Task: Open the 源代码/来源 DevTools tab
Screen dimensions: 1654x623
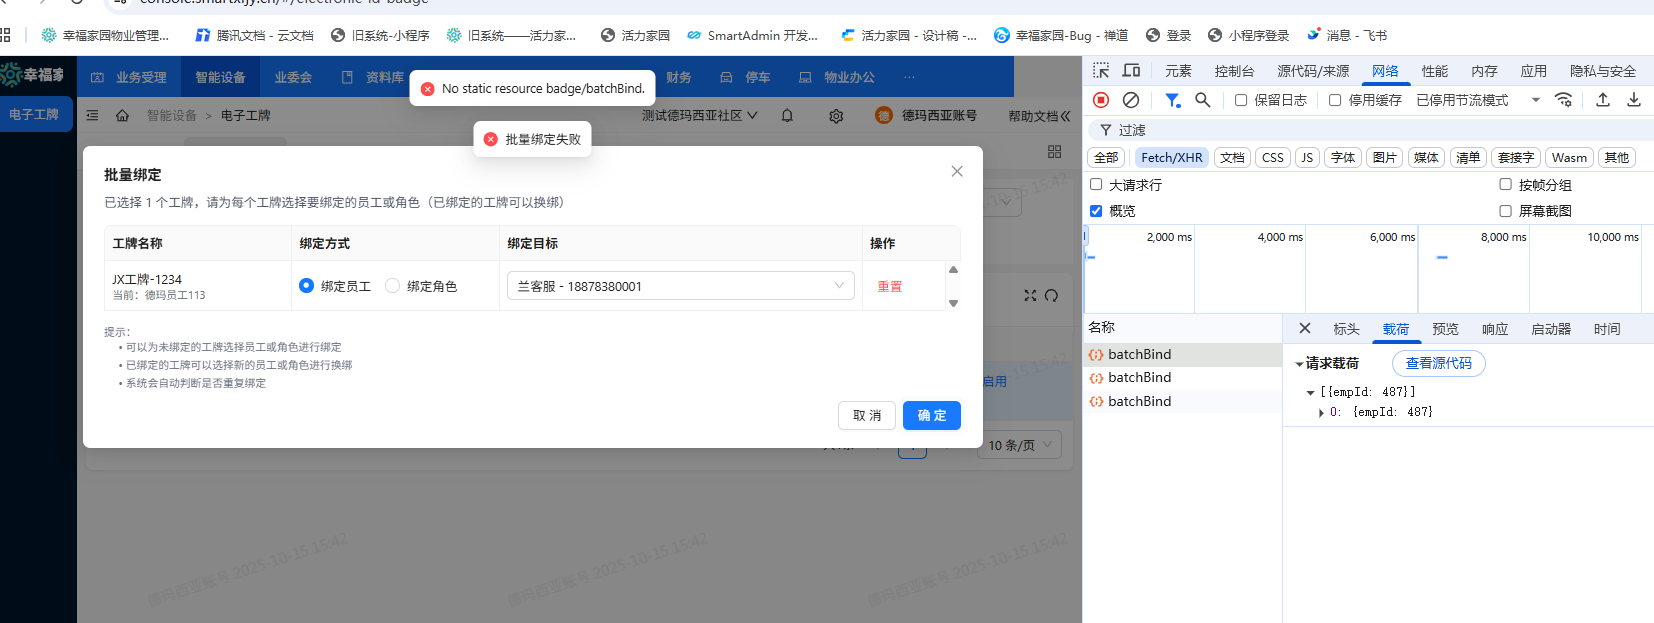Action: point(1313,71)
